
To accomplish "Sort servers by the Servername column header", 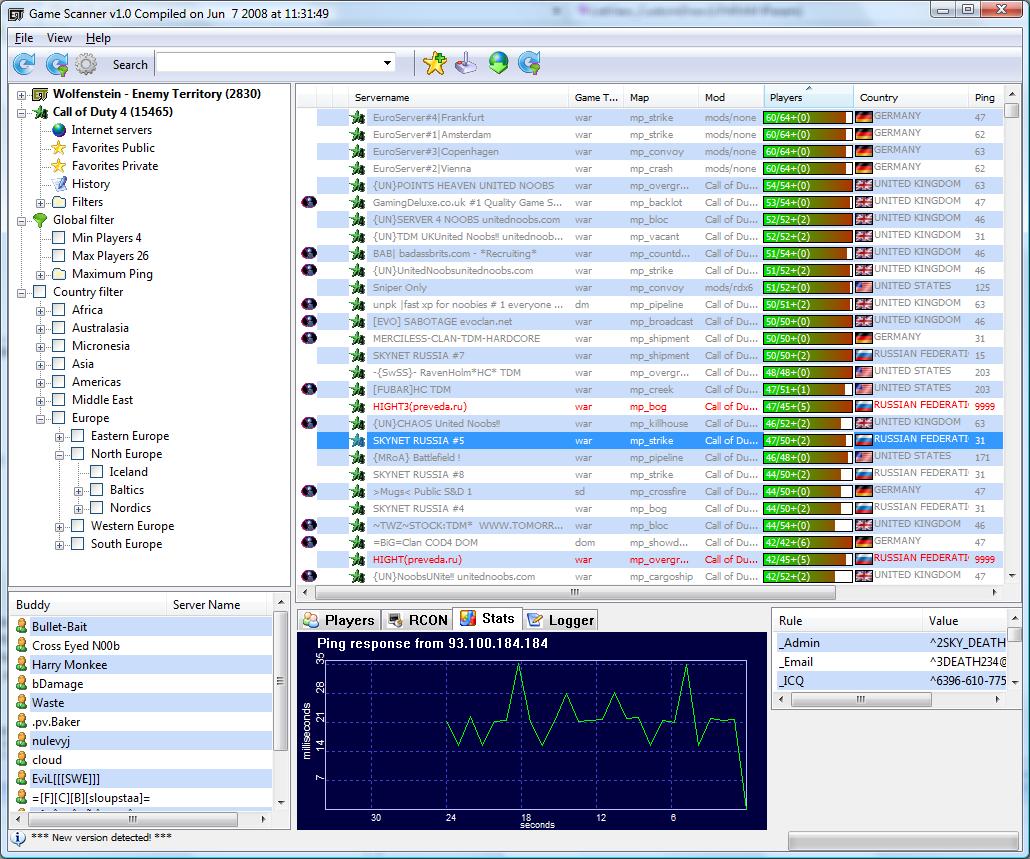I will [x=459, y=97].
